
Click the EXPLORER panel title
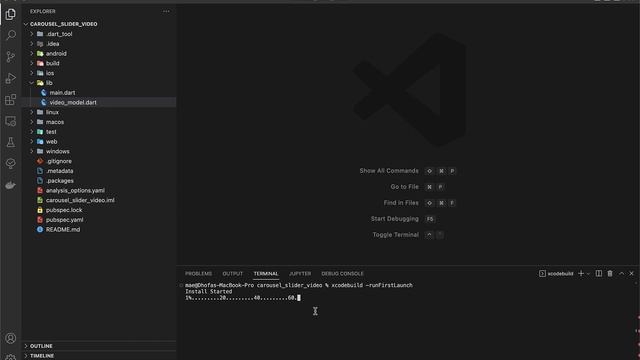point(42,11)
